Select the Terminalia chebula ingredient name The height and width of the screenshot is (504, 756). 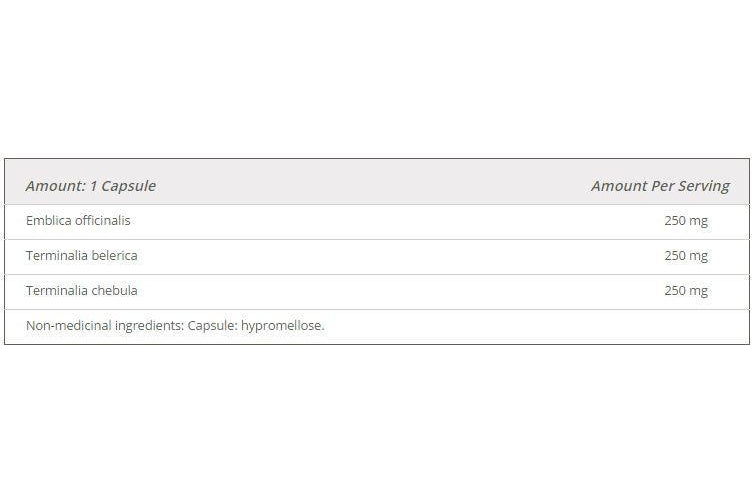pos(81,290)
